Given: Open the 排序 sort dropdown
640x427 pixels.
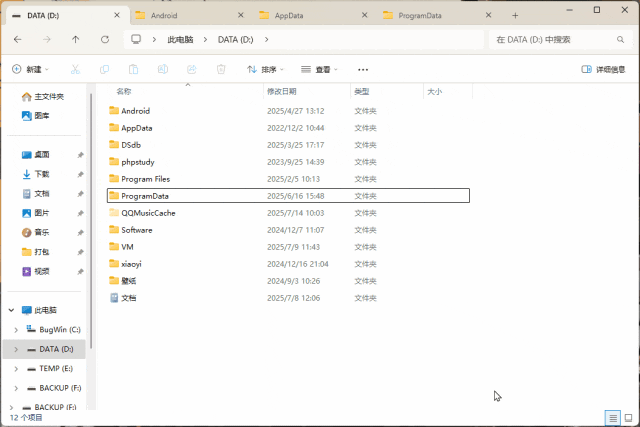Looking at the screenshot, I should point(265,69).
